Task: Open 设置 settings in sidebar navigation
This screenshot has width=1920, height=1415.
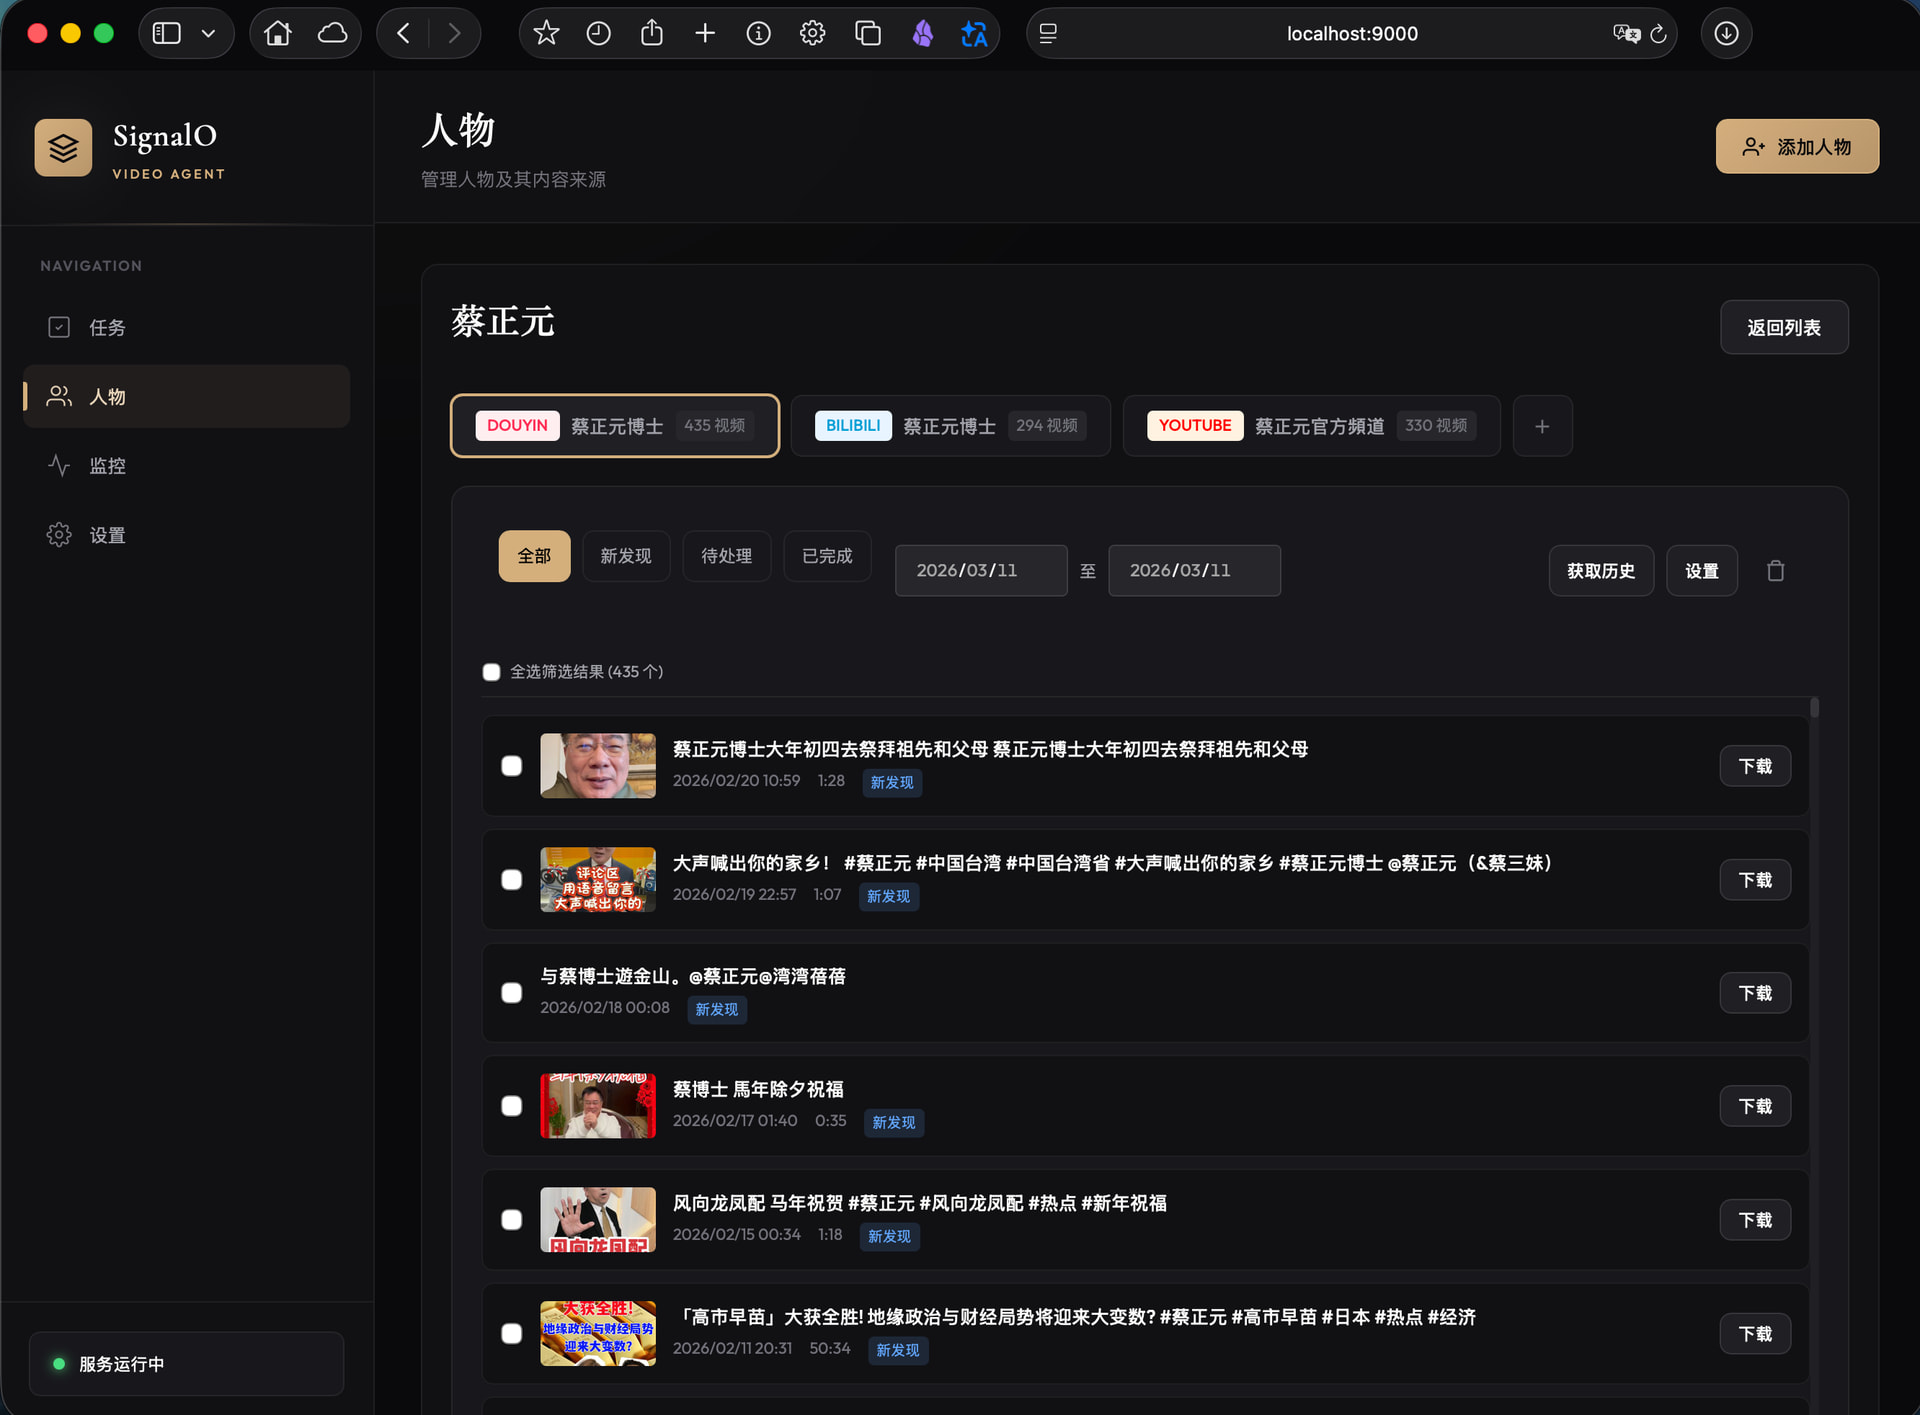Action: (107, 535)
